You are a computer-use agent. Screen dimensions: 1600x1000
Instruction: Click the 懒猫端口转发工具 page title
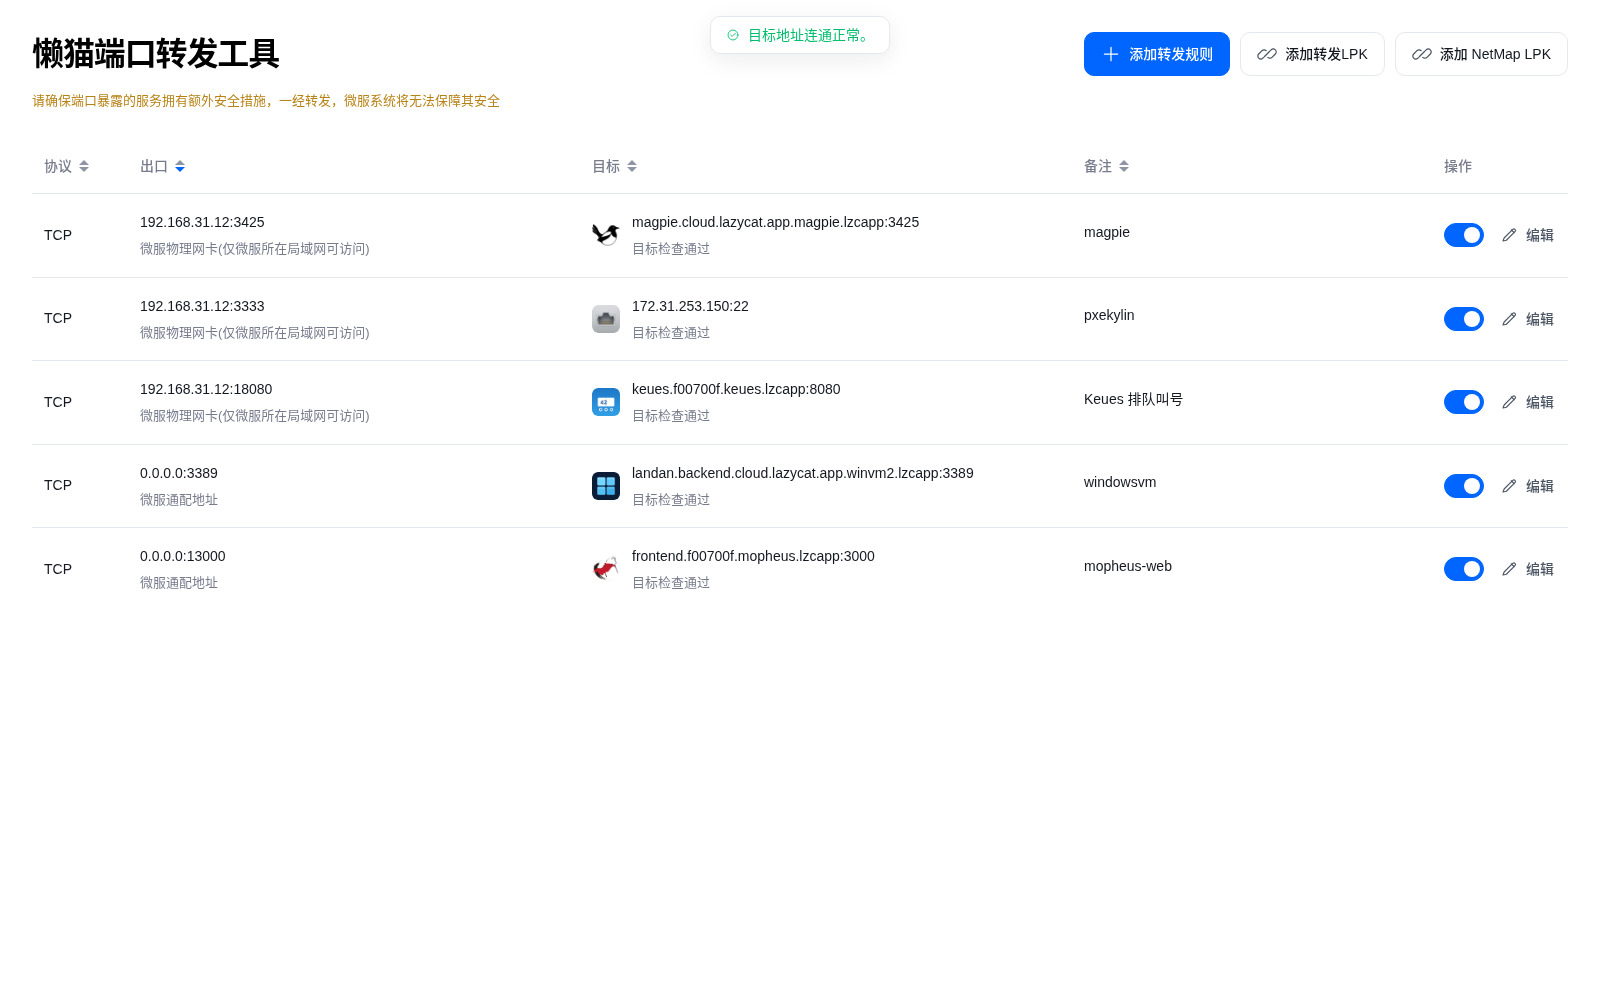pyautogui.click(x=156, y=54)
